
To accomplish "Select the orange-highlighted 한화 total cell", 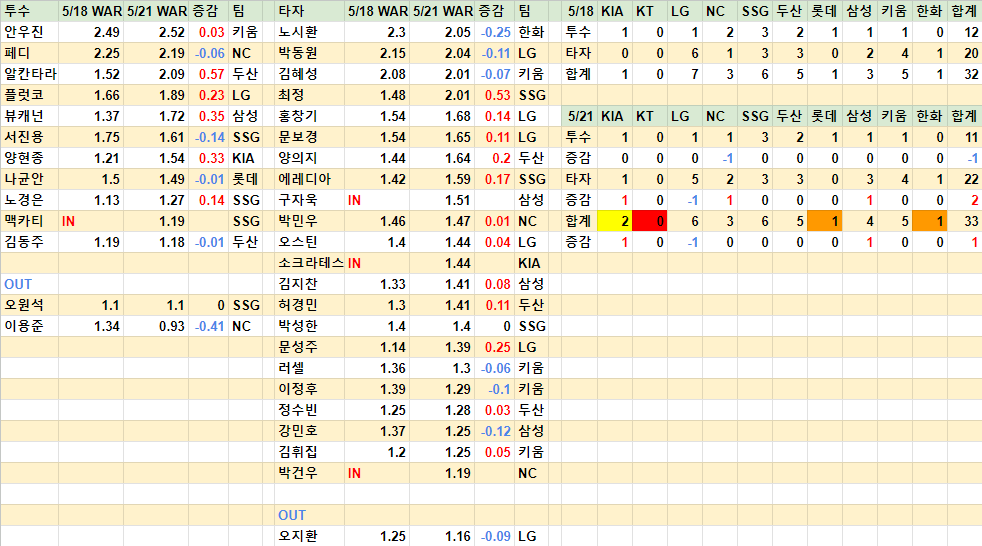I will (x=929, y=221).
